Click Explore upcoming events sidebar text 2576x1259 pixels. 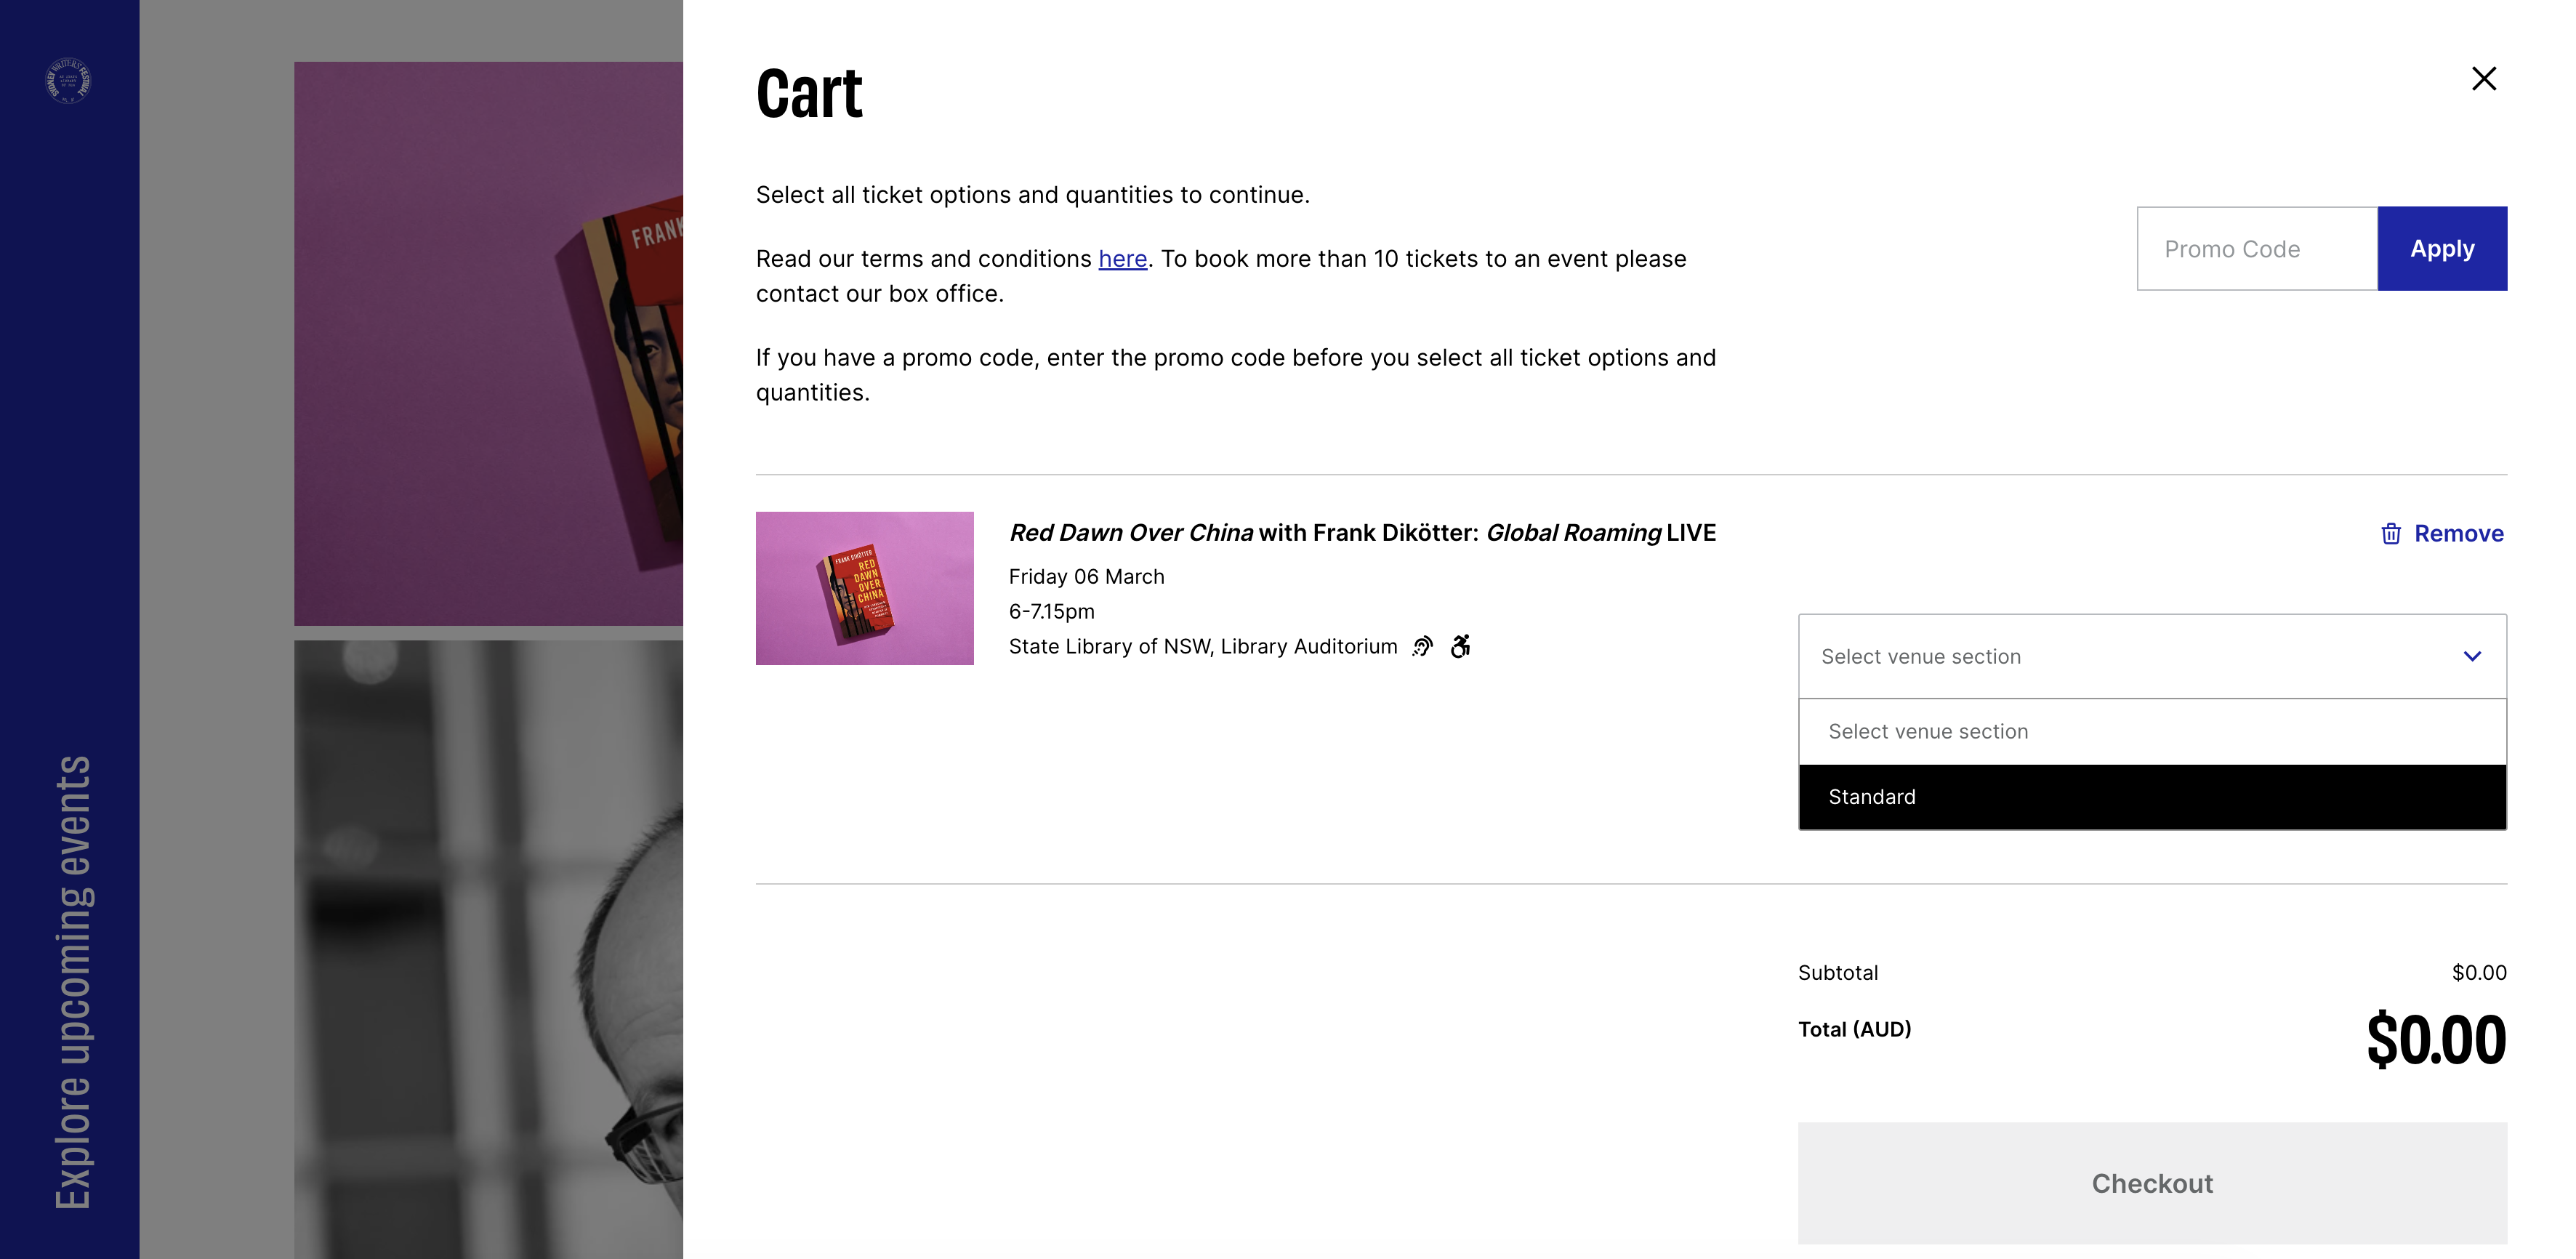(72, 980)
